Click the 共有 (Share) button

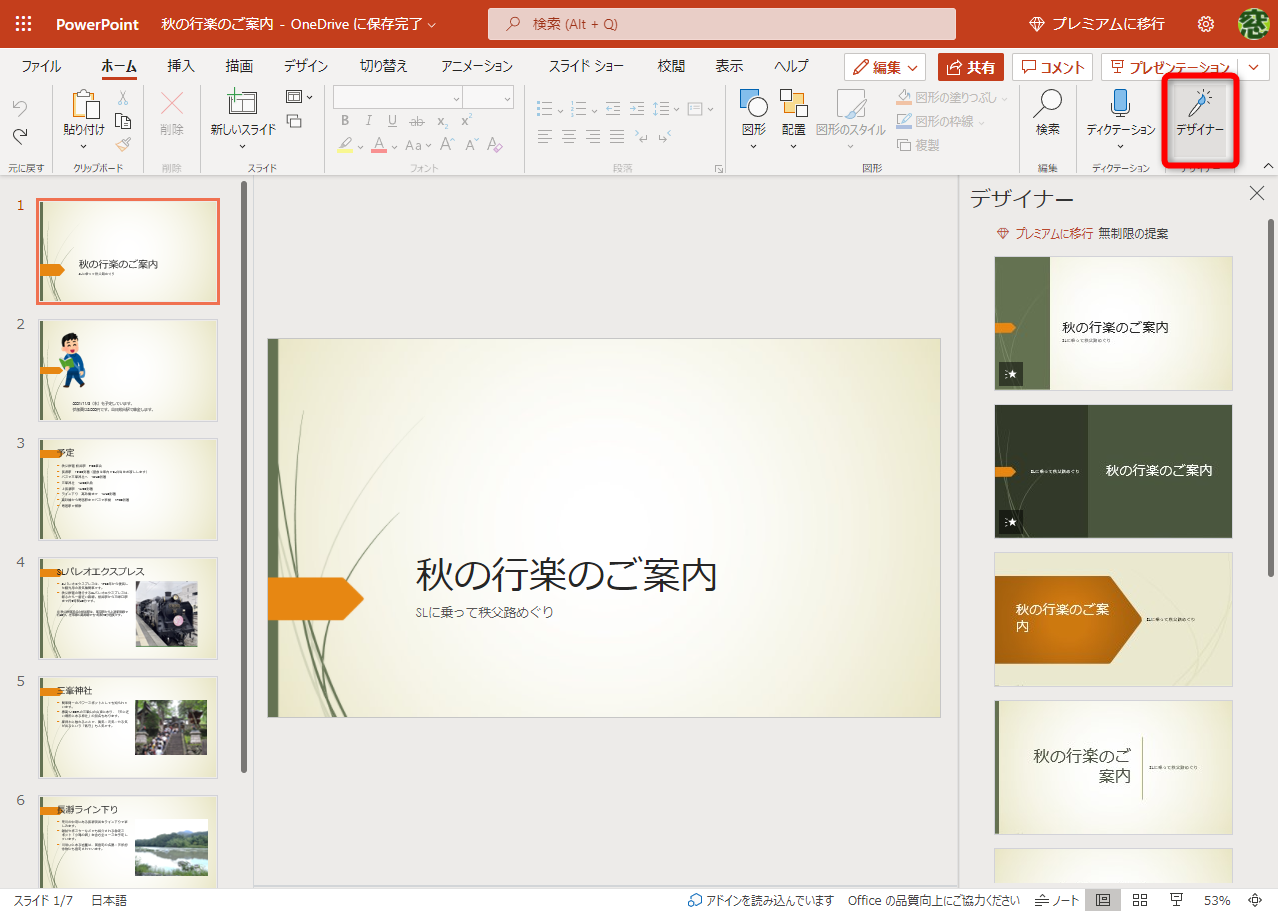(x=969, y=67)
